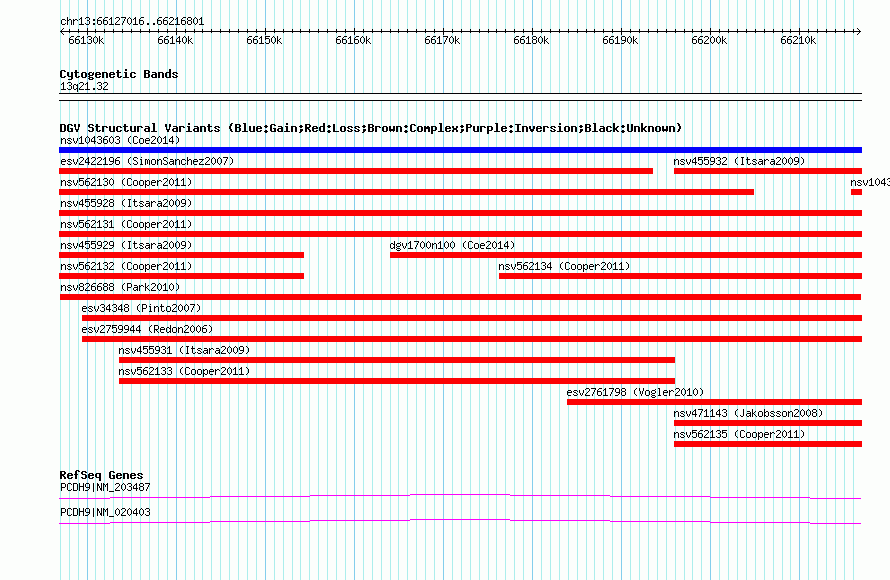Viewport: 890px width, 580px height.
Task: Open nsv826688 (Park2010) variant label
Action: [x=120, y=287]
